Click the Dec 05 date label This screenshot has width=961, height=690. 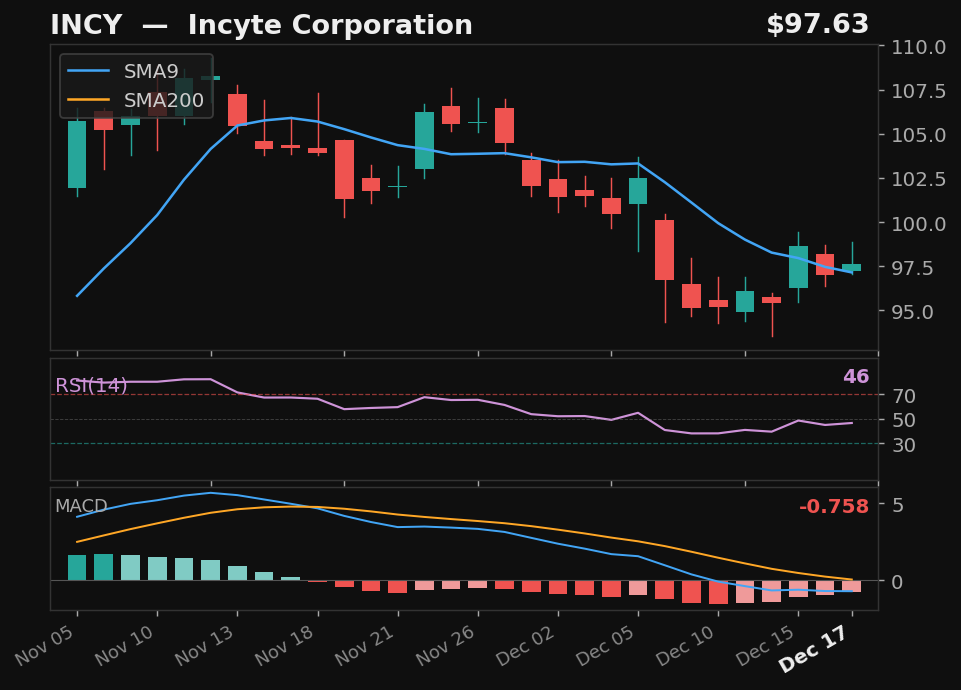coord(606,646)
